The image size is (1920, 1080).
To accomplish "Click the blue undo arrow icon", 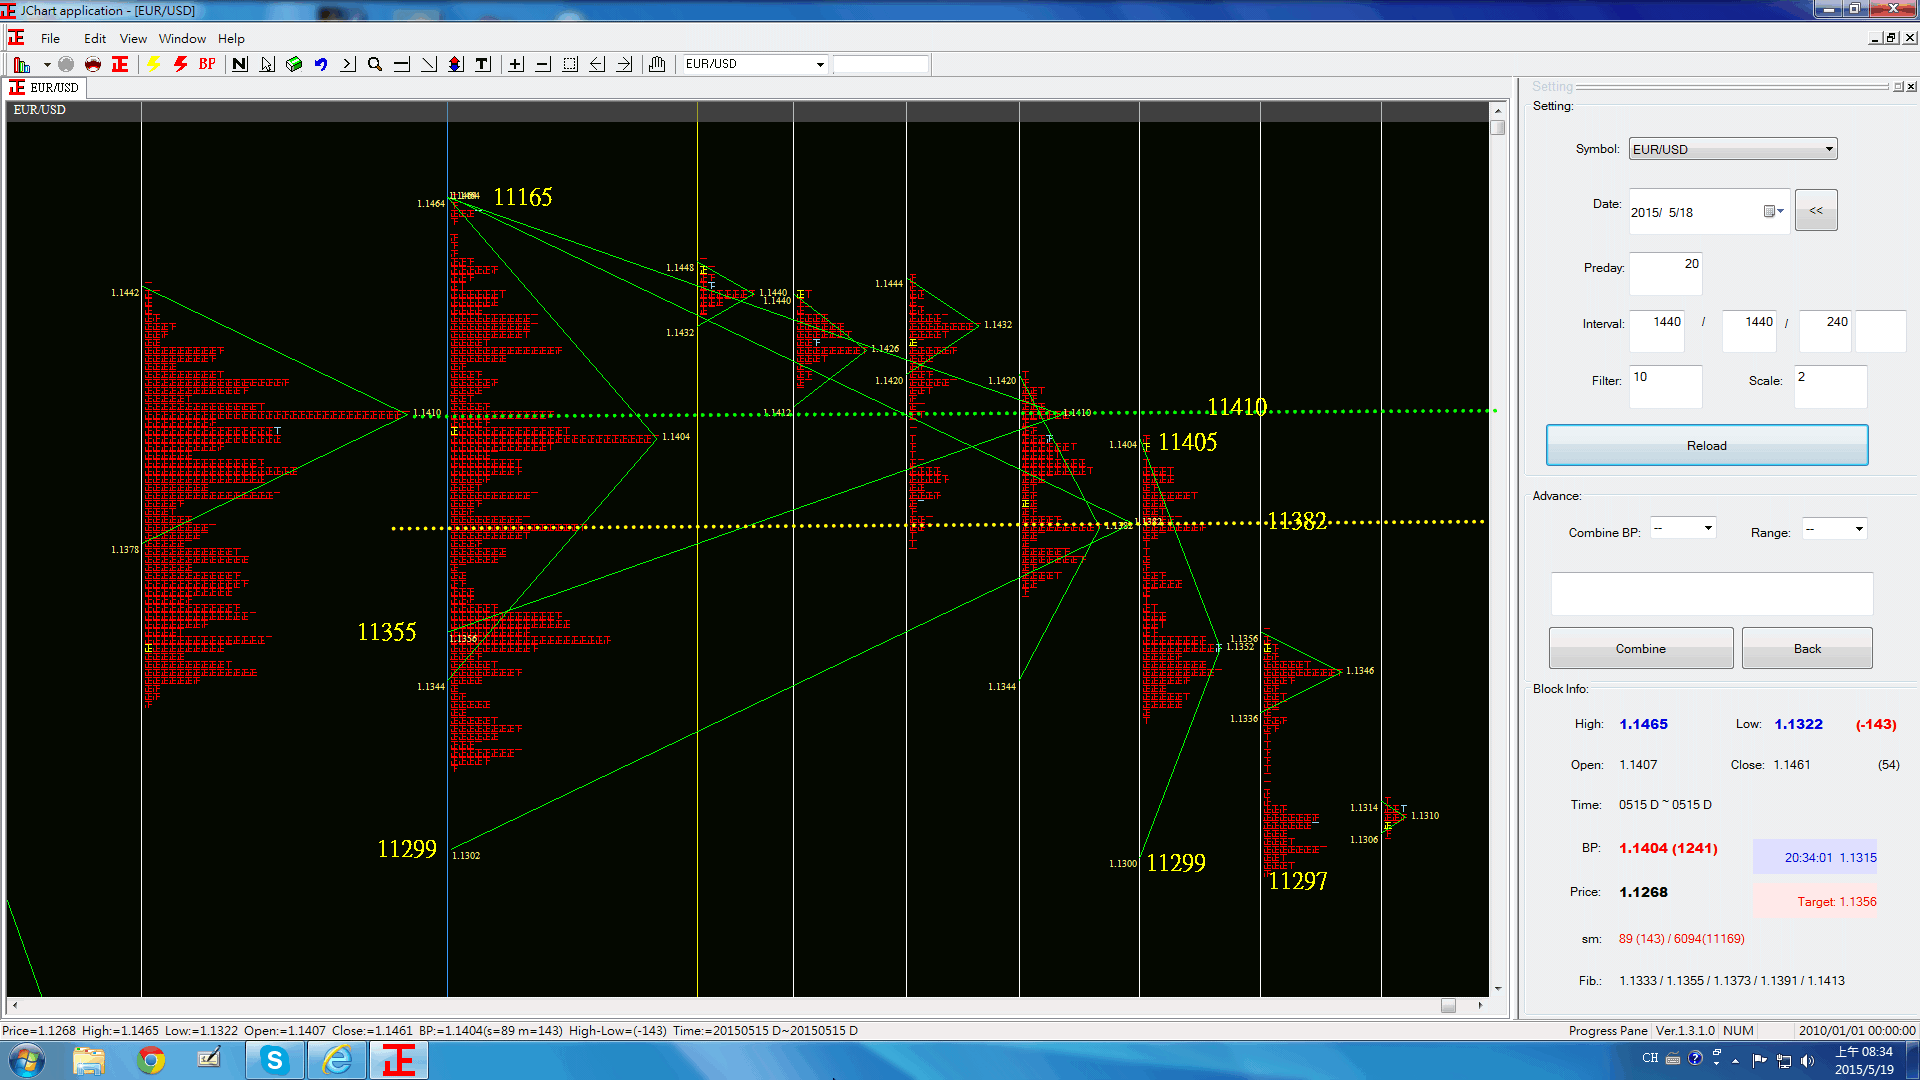I will pyautogui.click(x=321, y=65).
